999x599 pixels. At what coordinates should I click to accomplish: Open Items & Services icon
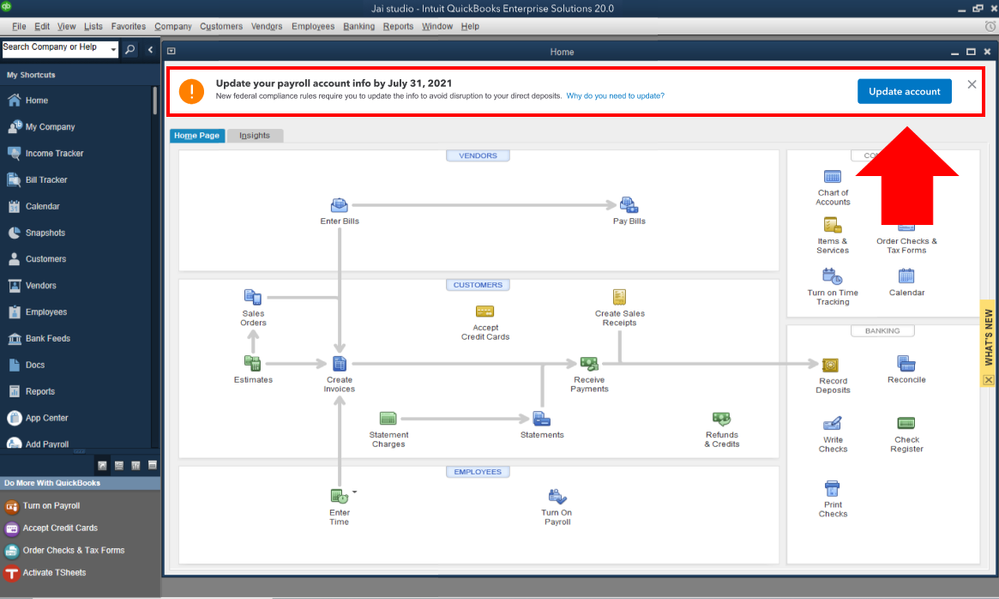point(832,225)
